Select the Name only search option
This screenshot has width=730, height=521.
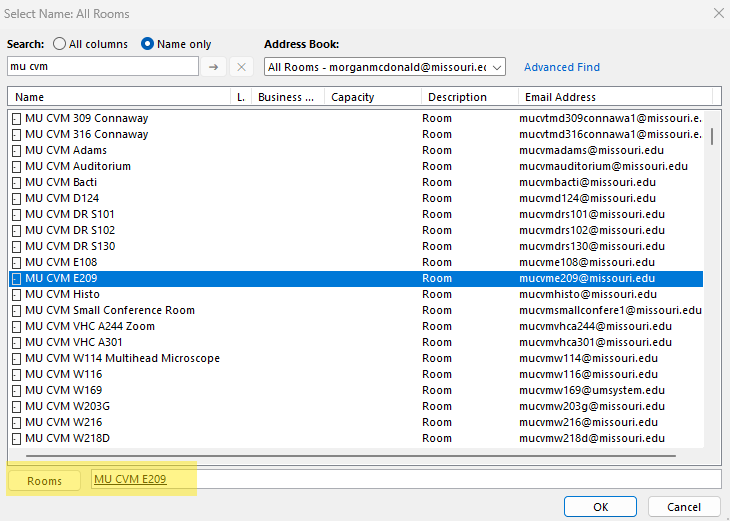pos(148,44)
